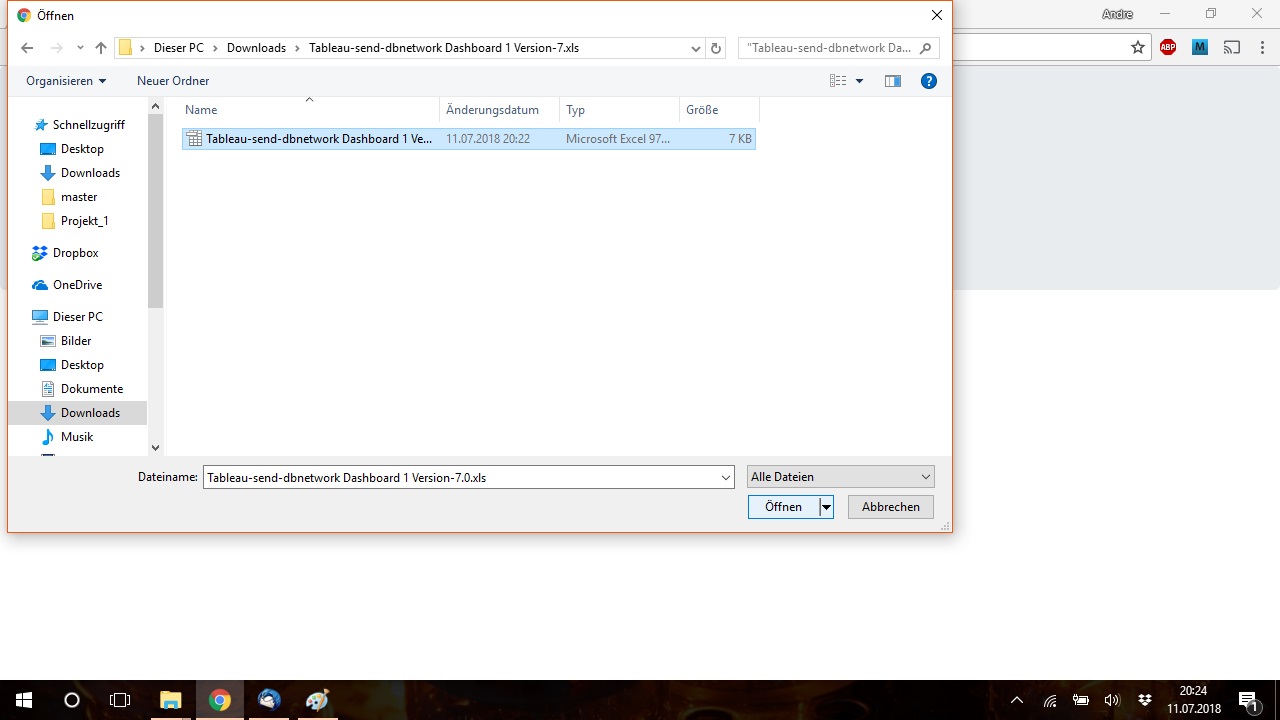
Task: Click the Abbrechen button
Action: click(890, 507)
